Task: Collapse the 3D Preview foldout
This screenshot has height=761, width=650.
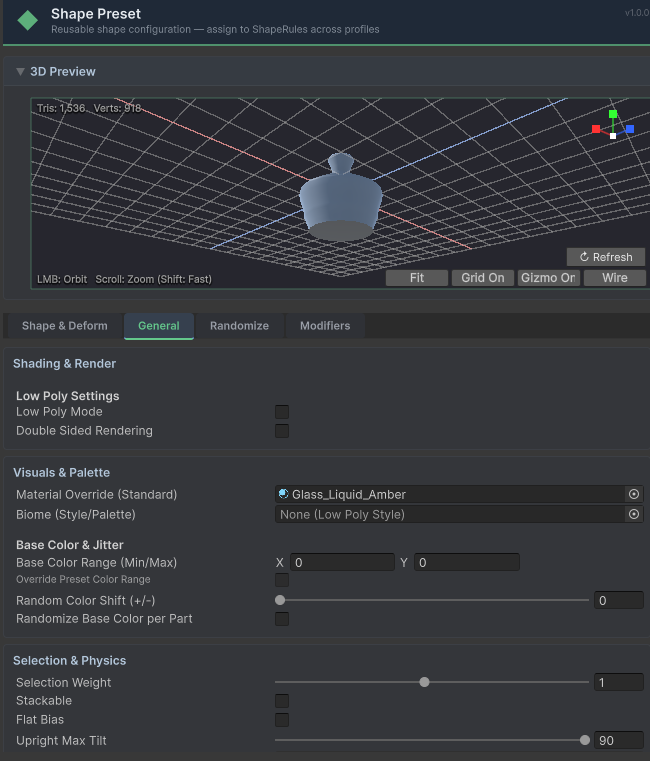Action: tap(20, 72)
